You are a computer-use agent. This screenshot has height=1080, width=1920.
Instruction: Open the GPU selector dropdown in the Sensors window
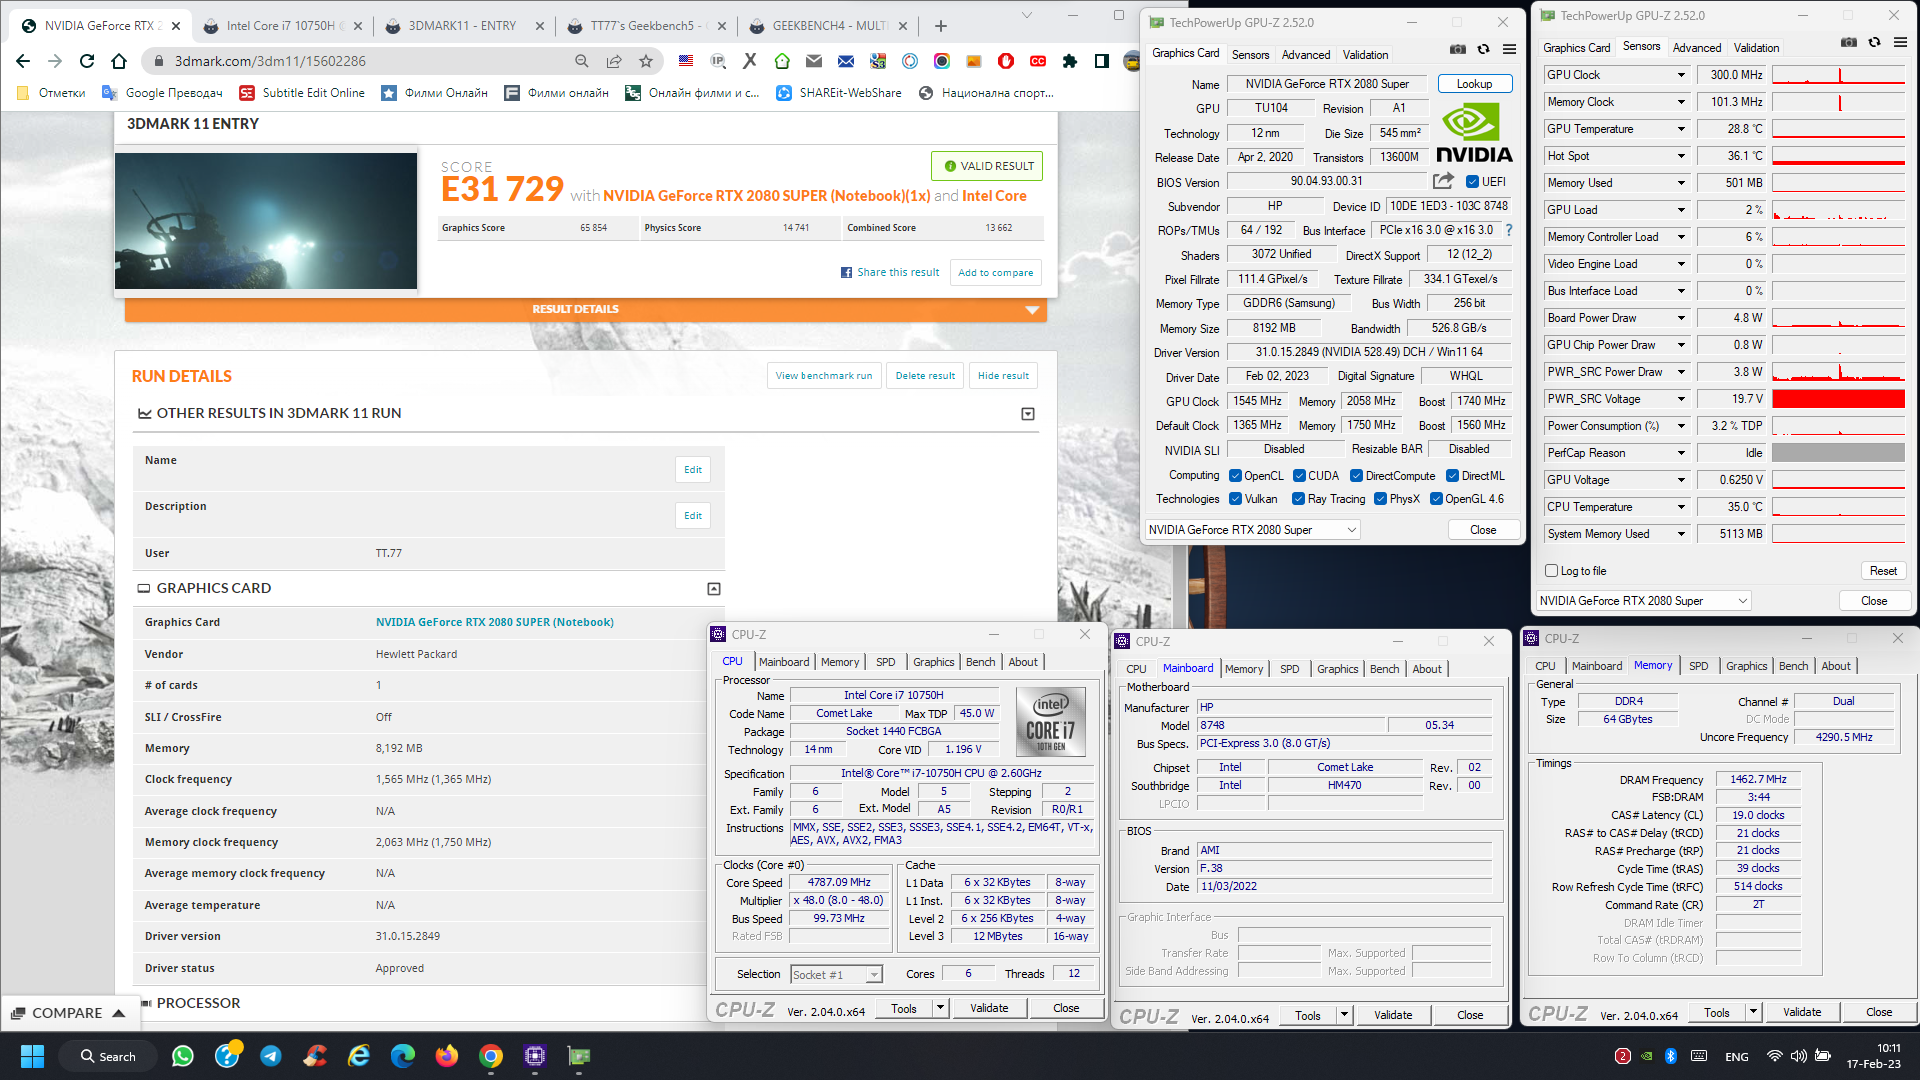click(x=1643, y=601)
